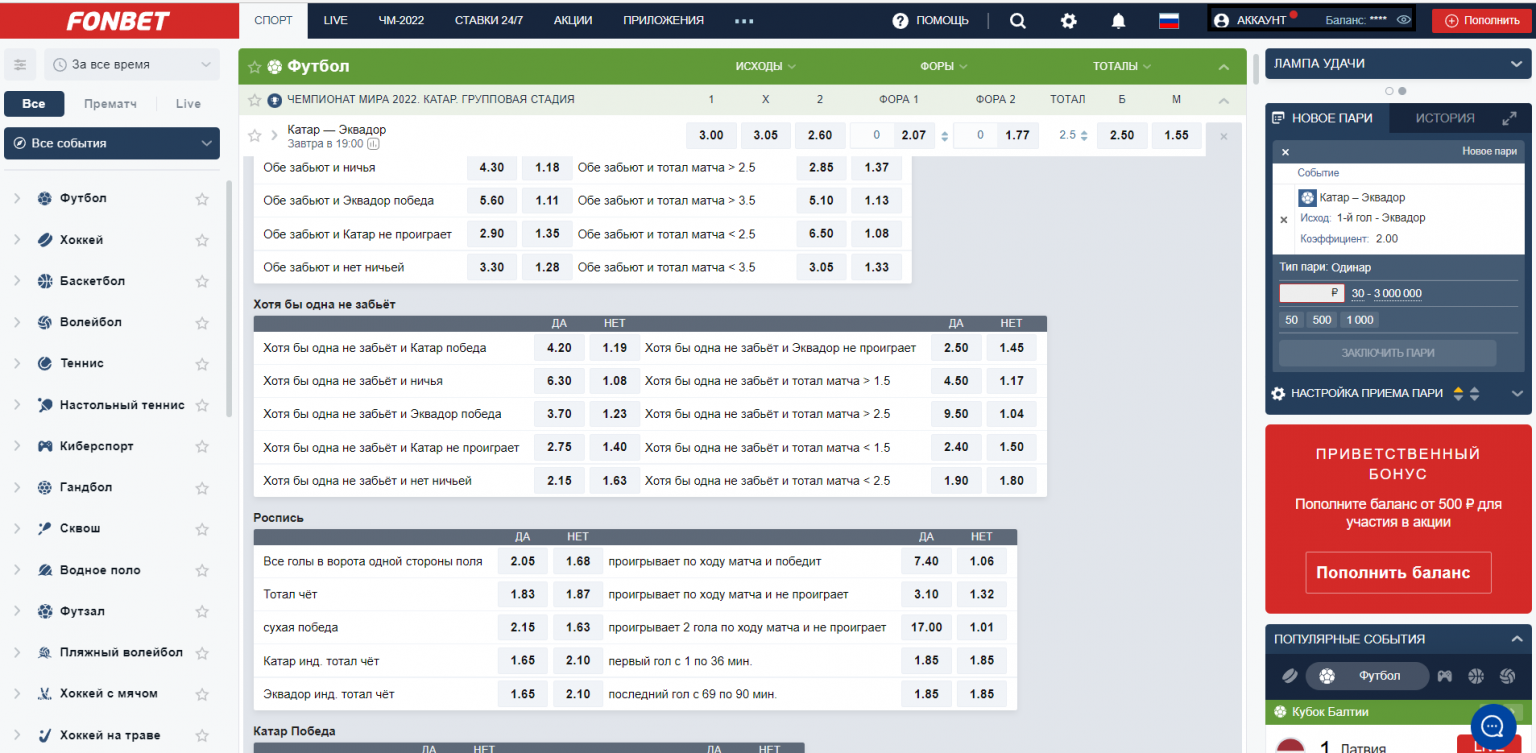The height and width of the screenshot is (753, 1536).
Task: Favorite Киберспорт with its star
Action: pyautogui.click(x=202, y=446)
